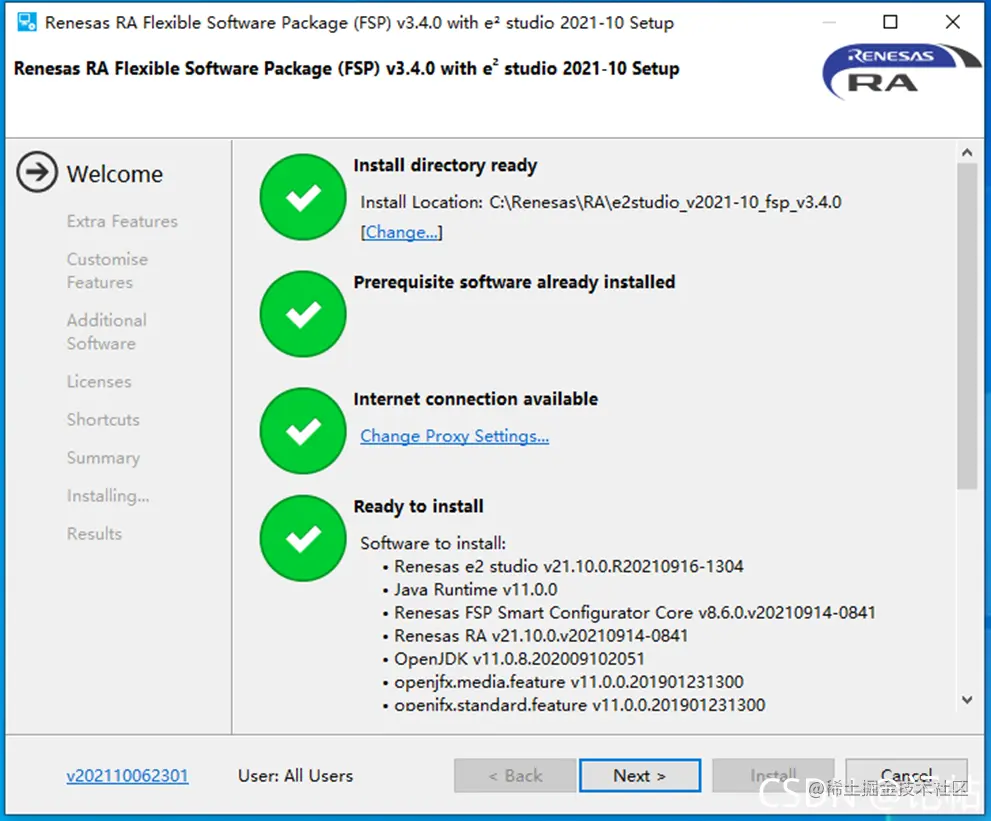
Task: Click the green check beside Ready to install
Action: (x=303, y=538)
